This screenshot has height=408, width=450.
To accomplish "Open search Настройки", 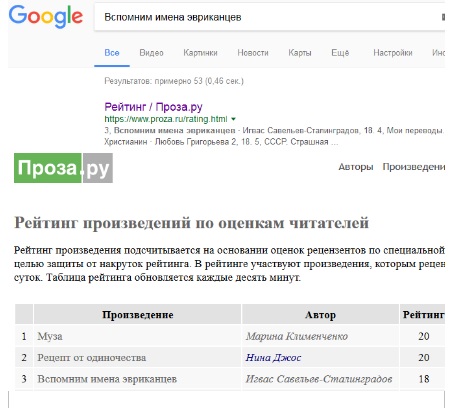I will tap(393, 53).
